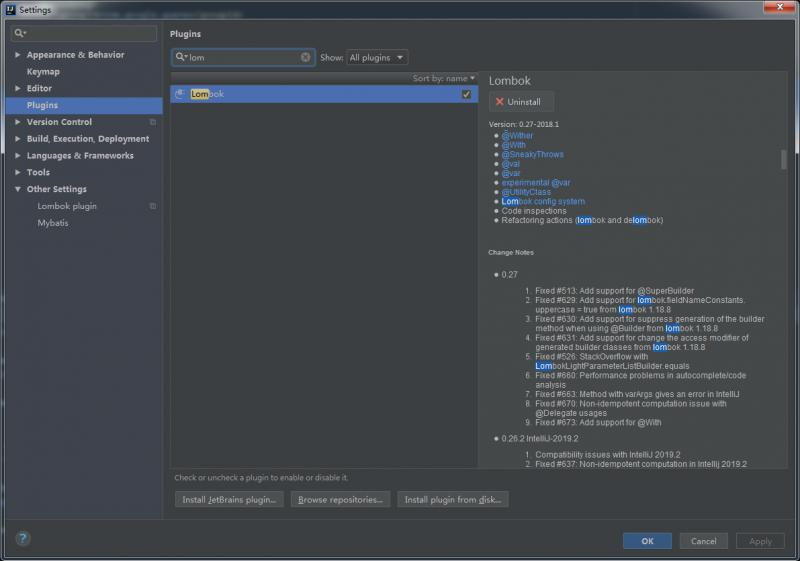Collapse the Other Settings section arrow

click(17, 189)
